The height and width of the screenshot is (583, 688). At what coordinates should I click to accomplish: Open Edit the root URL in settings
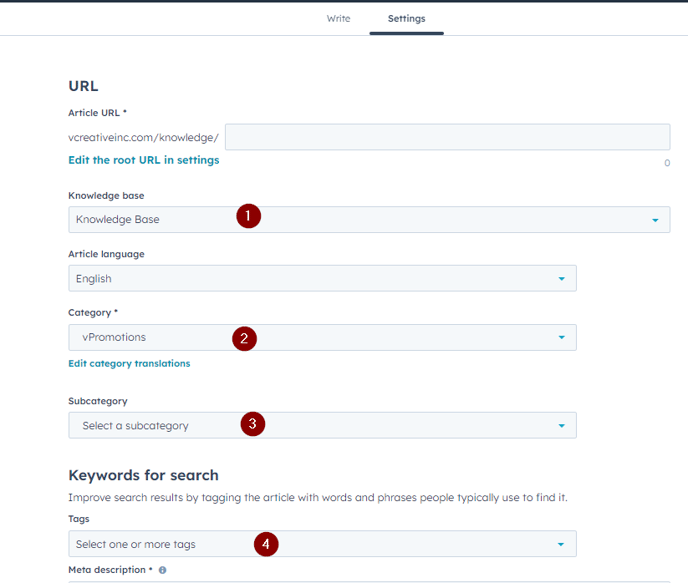click(x=144, y=160)
